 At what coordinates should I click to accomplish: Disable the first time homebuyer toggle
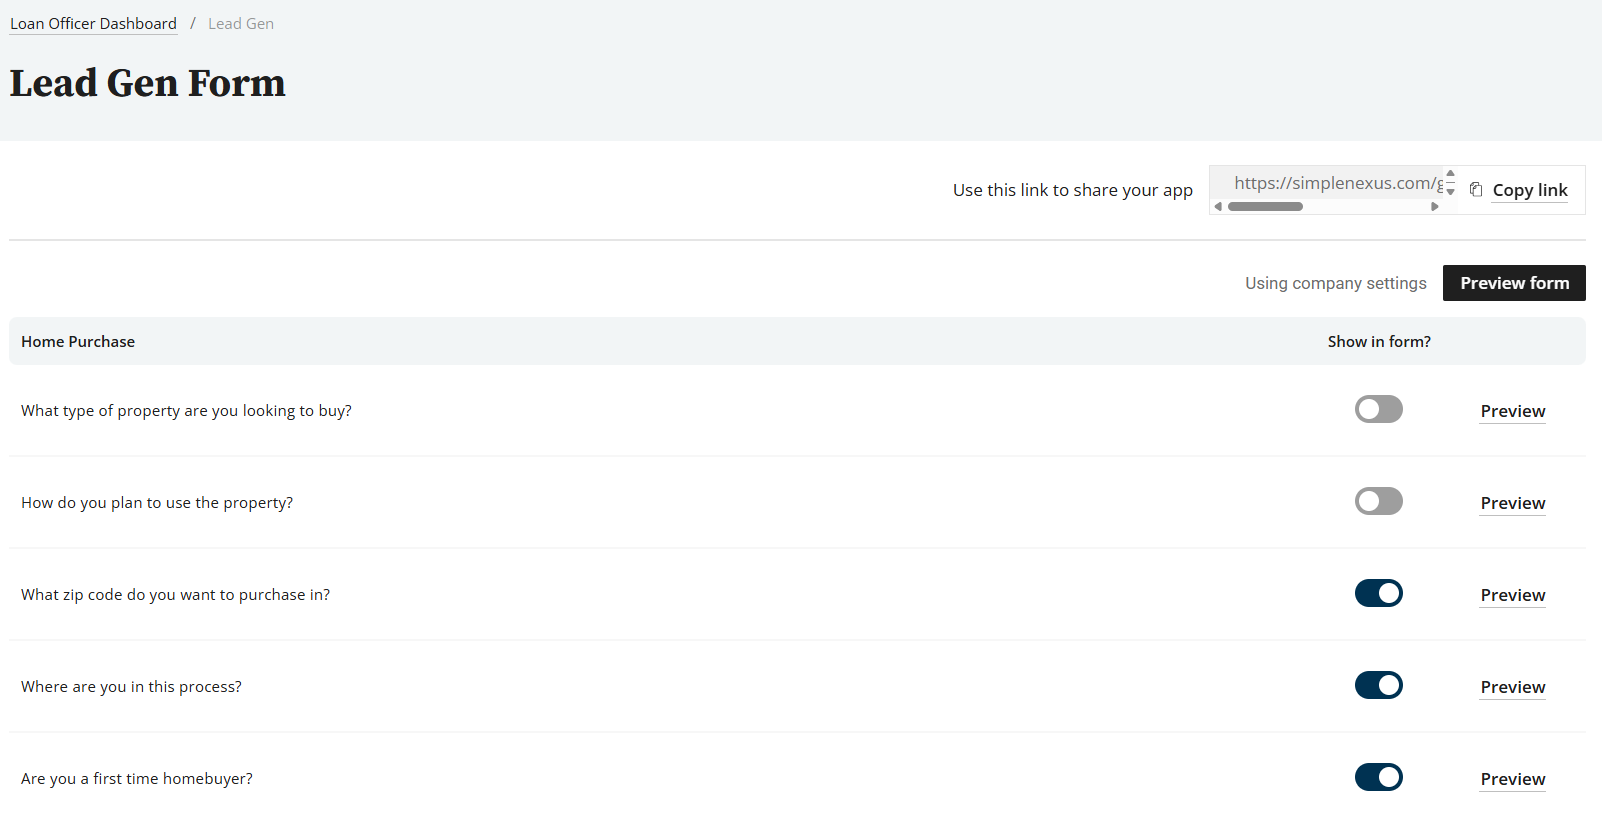[1378, 777]
